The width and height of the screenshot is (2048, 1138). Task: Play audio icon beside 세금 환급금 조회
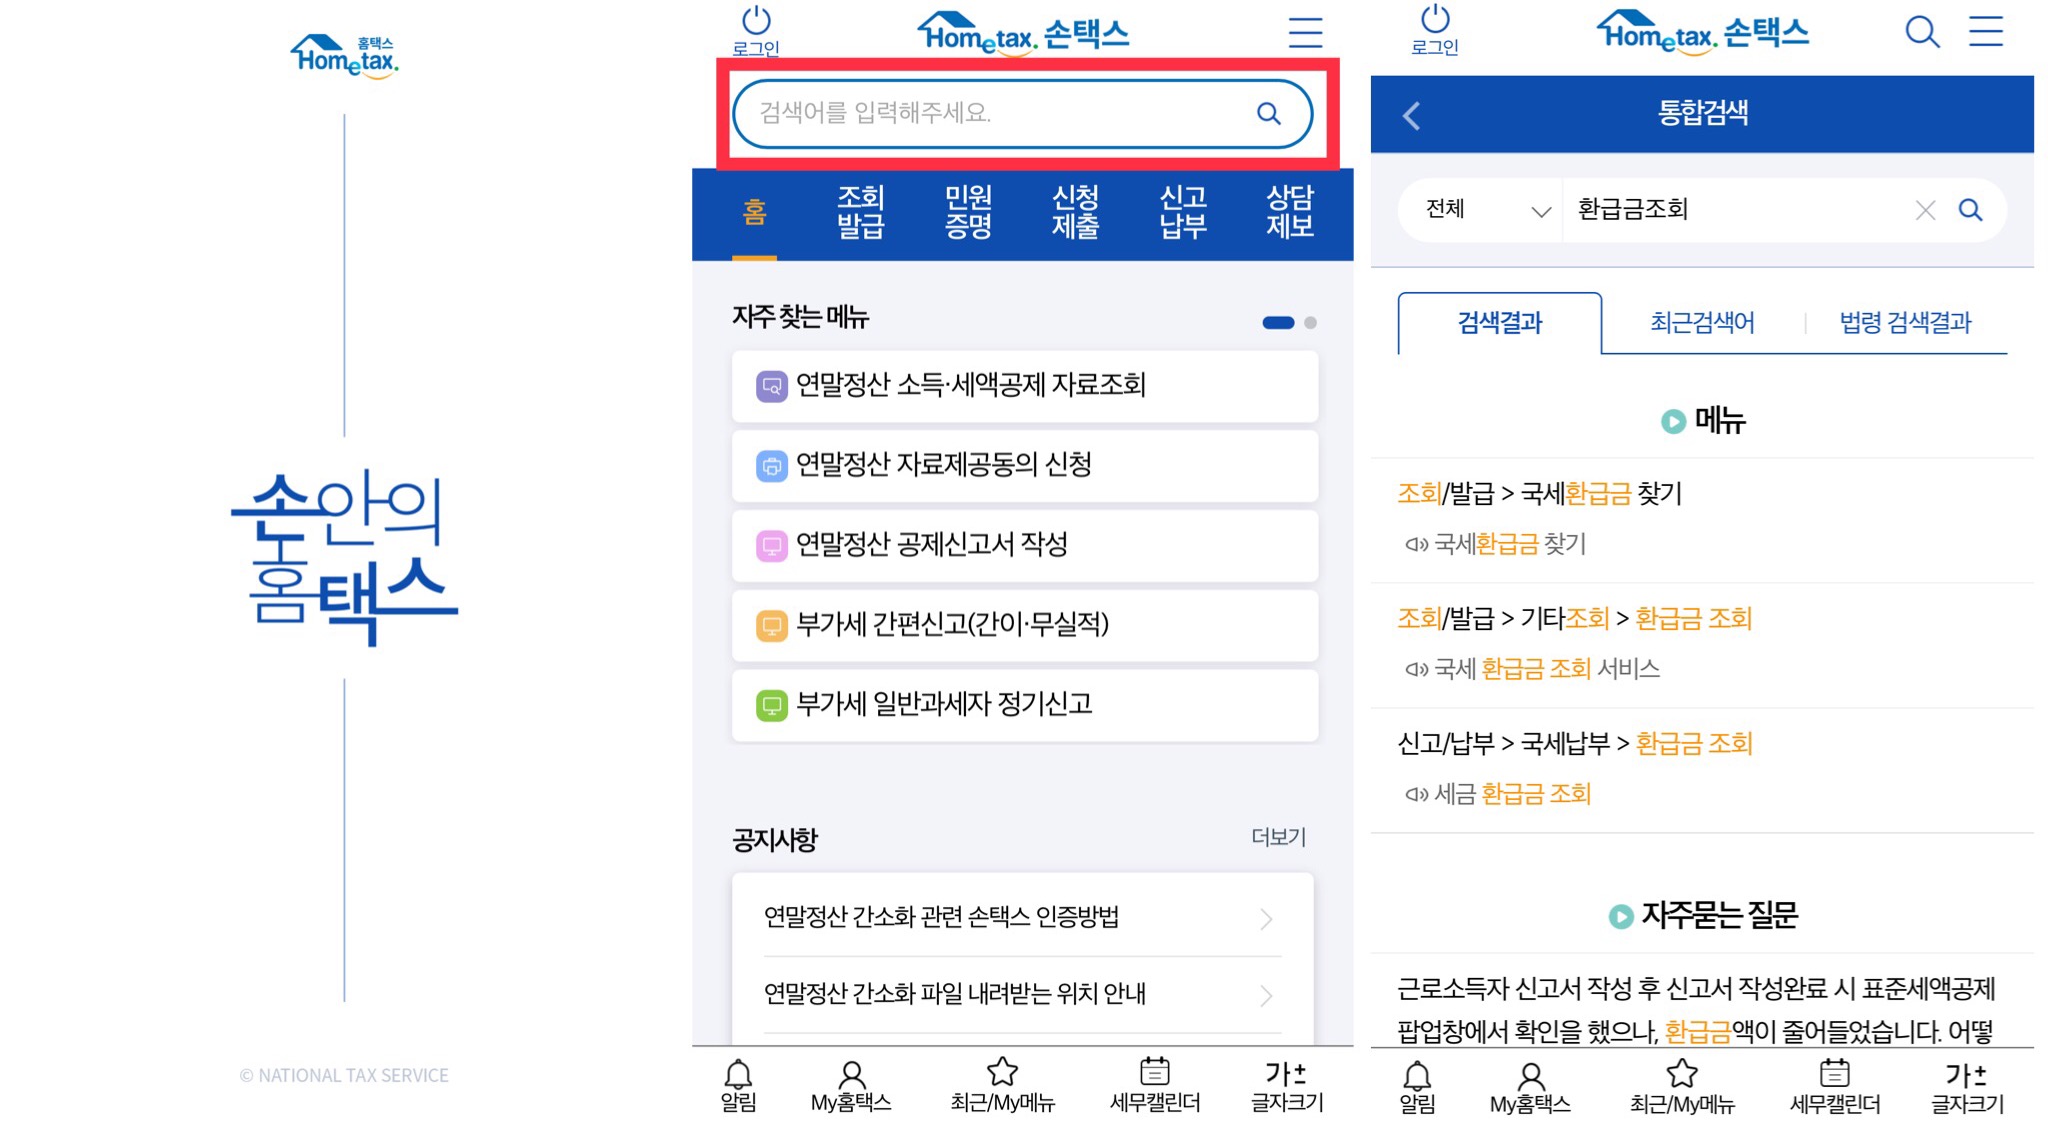click(1416, 795)
